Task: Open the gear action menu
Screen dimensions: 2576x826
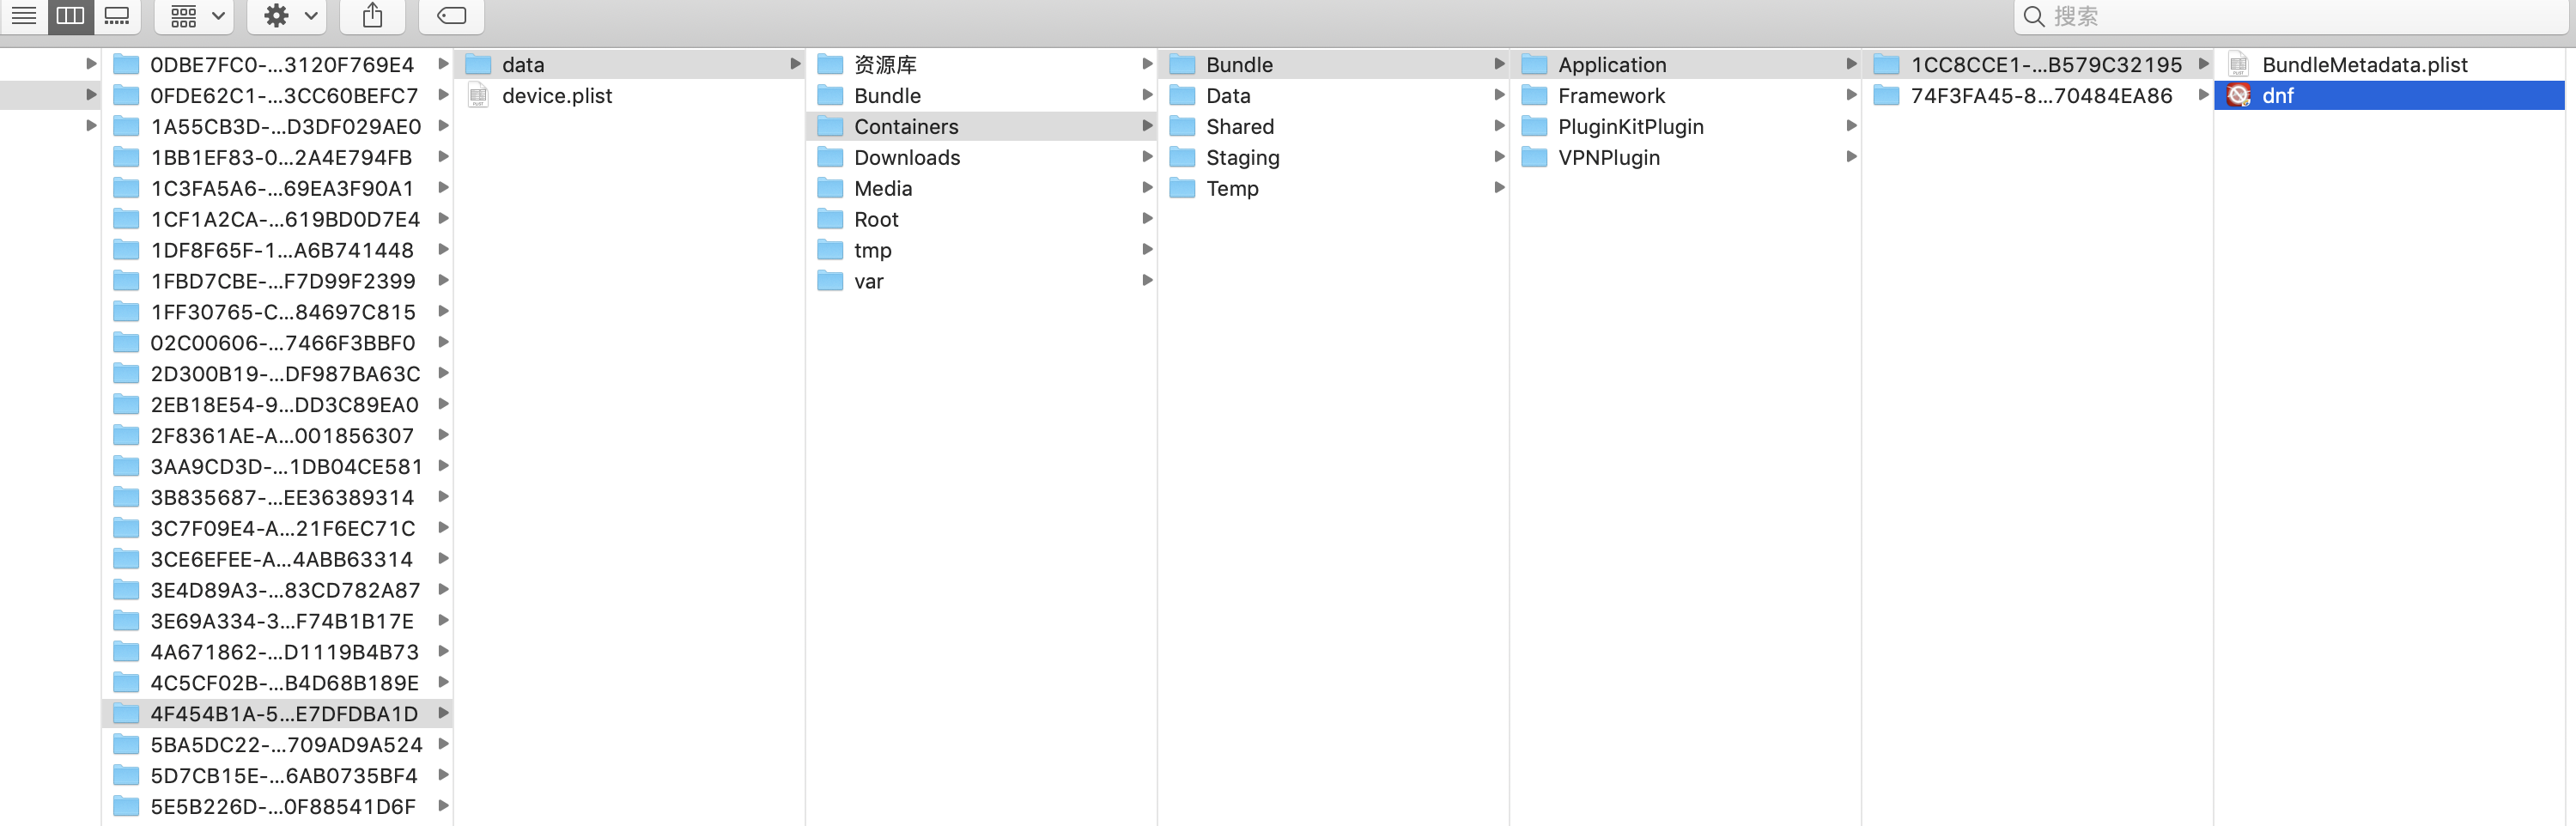Action: click(x=289, y=16)
